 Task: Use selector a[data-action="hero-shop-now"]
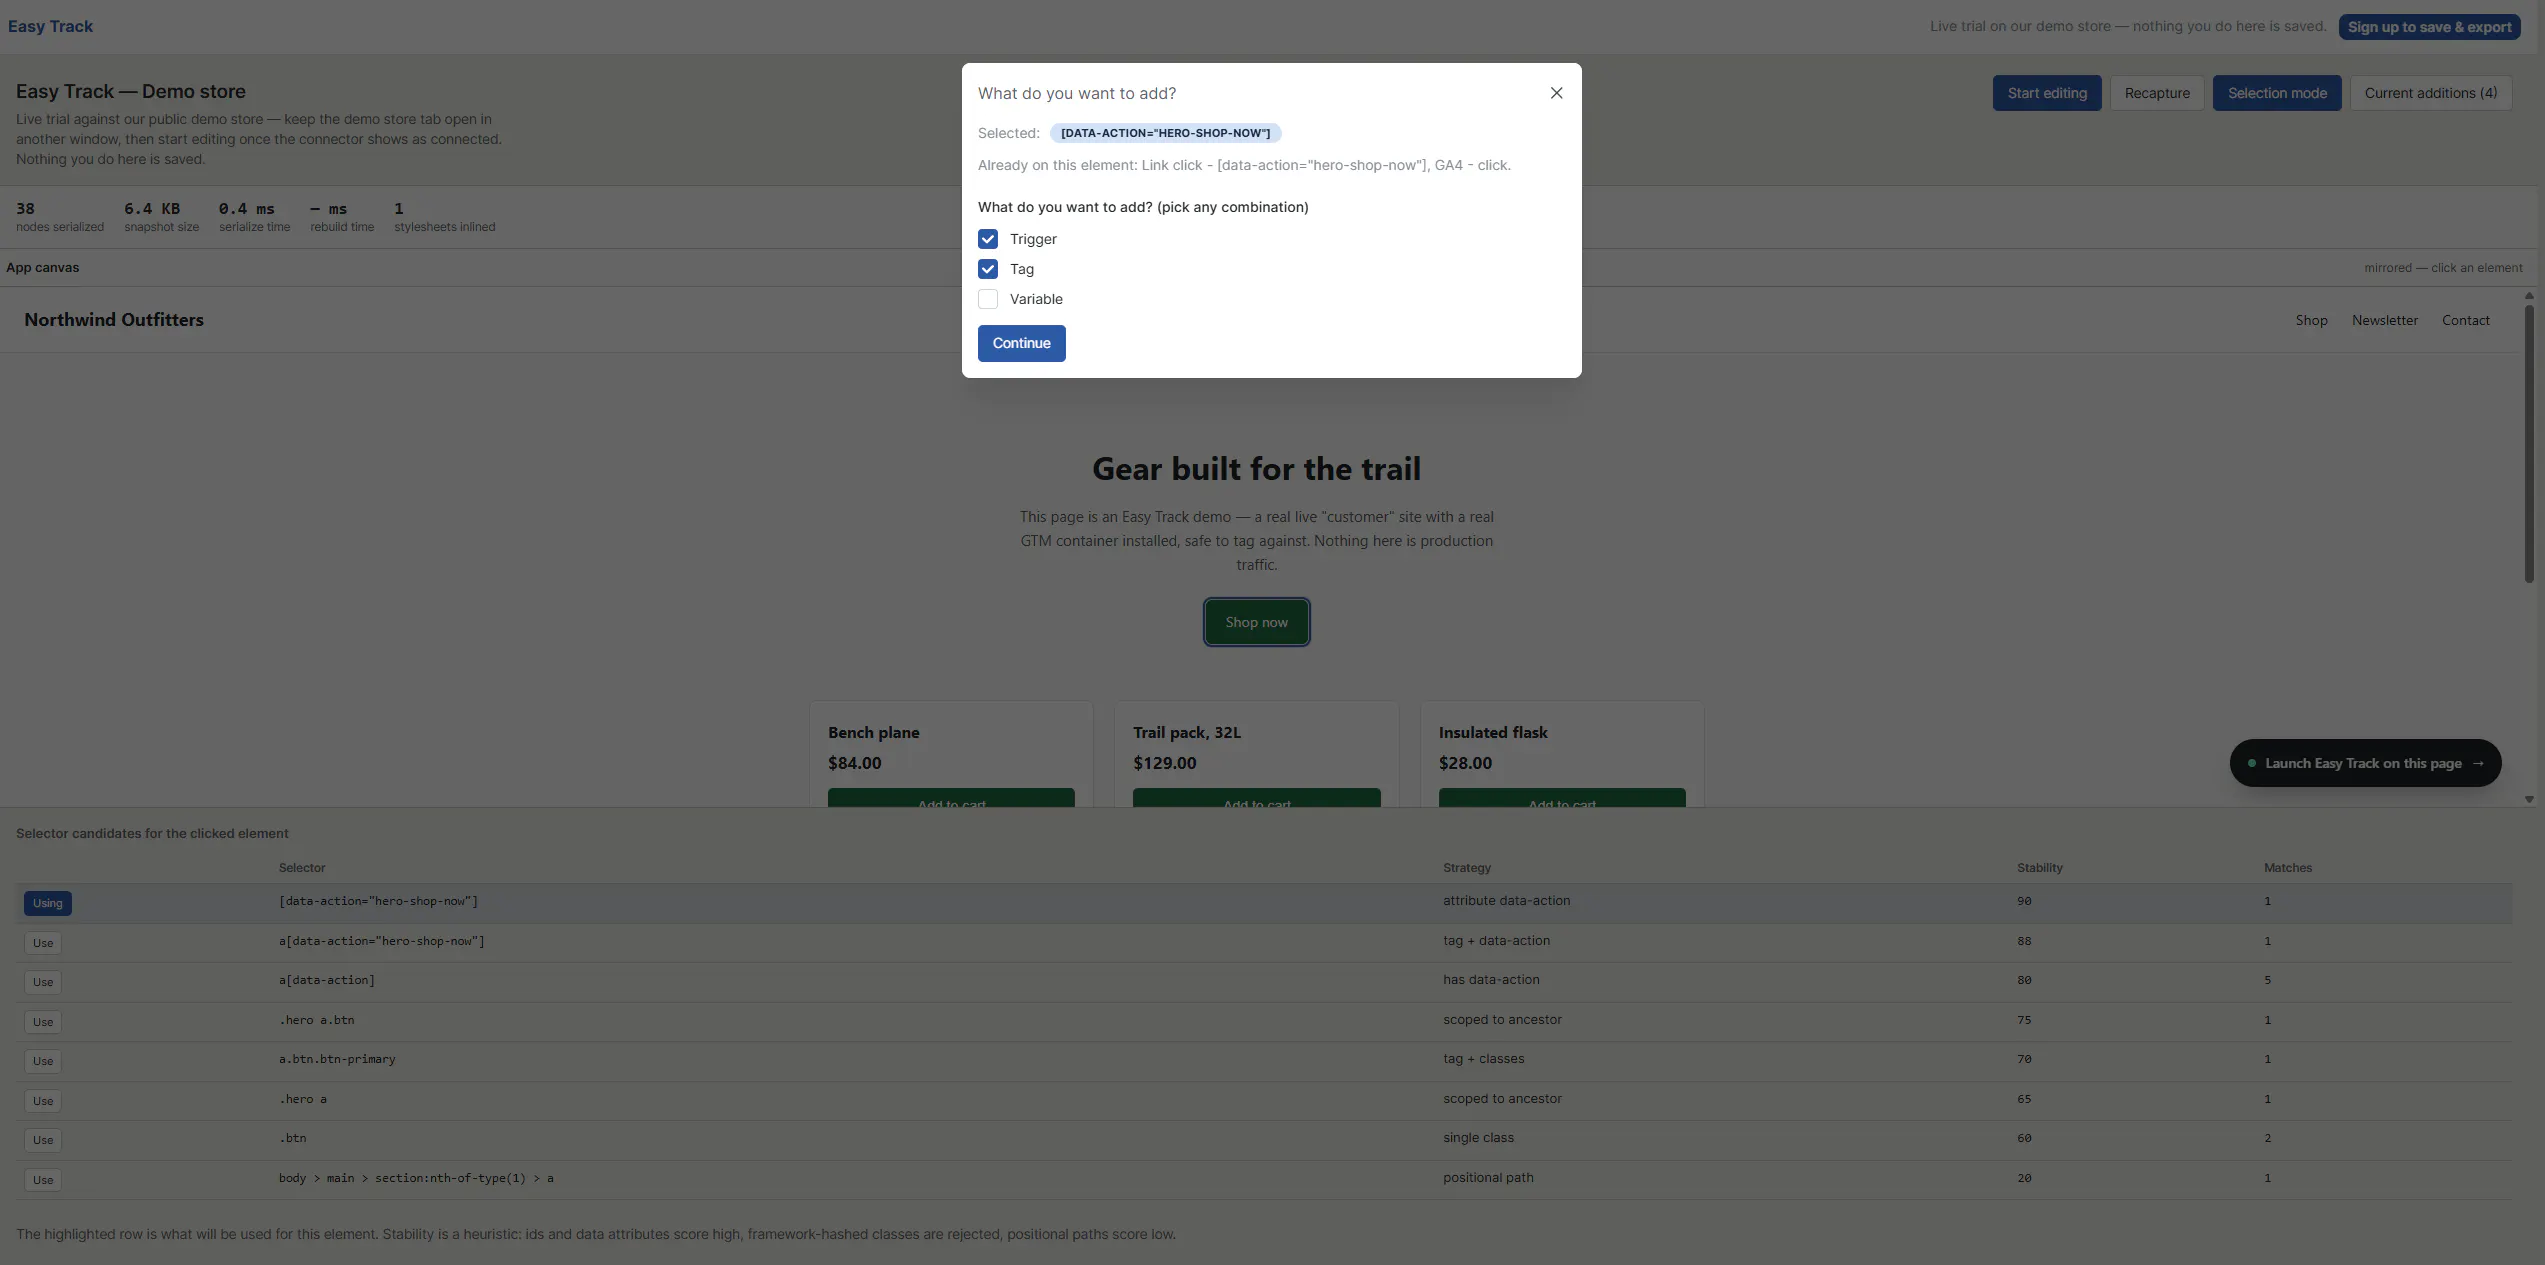click(x=43, y=943)
